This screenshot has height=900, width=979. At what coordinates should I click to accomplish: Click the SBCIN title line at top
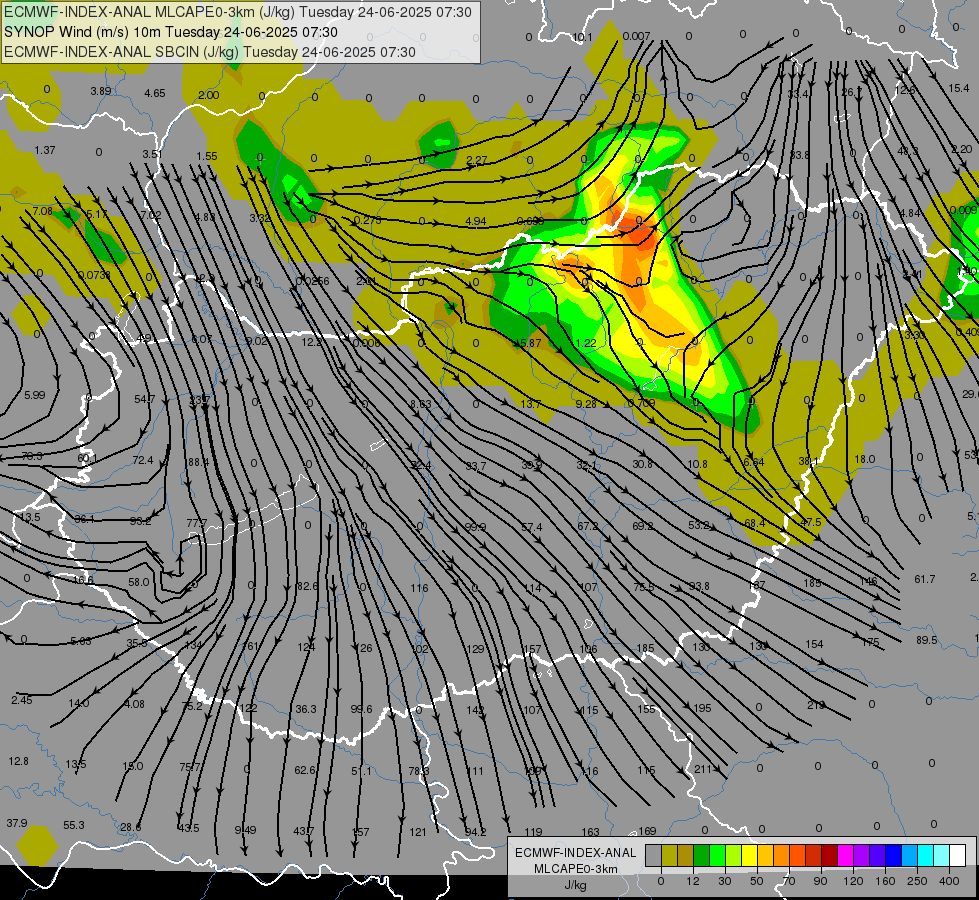tap(210, 52)
